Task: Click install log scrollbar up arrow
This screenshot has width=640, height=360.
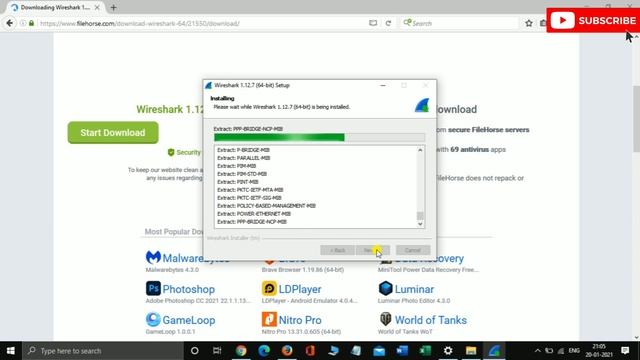Action: point(420,150)
